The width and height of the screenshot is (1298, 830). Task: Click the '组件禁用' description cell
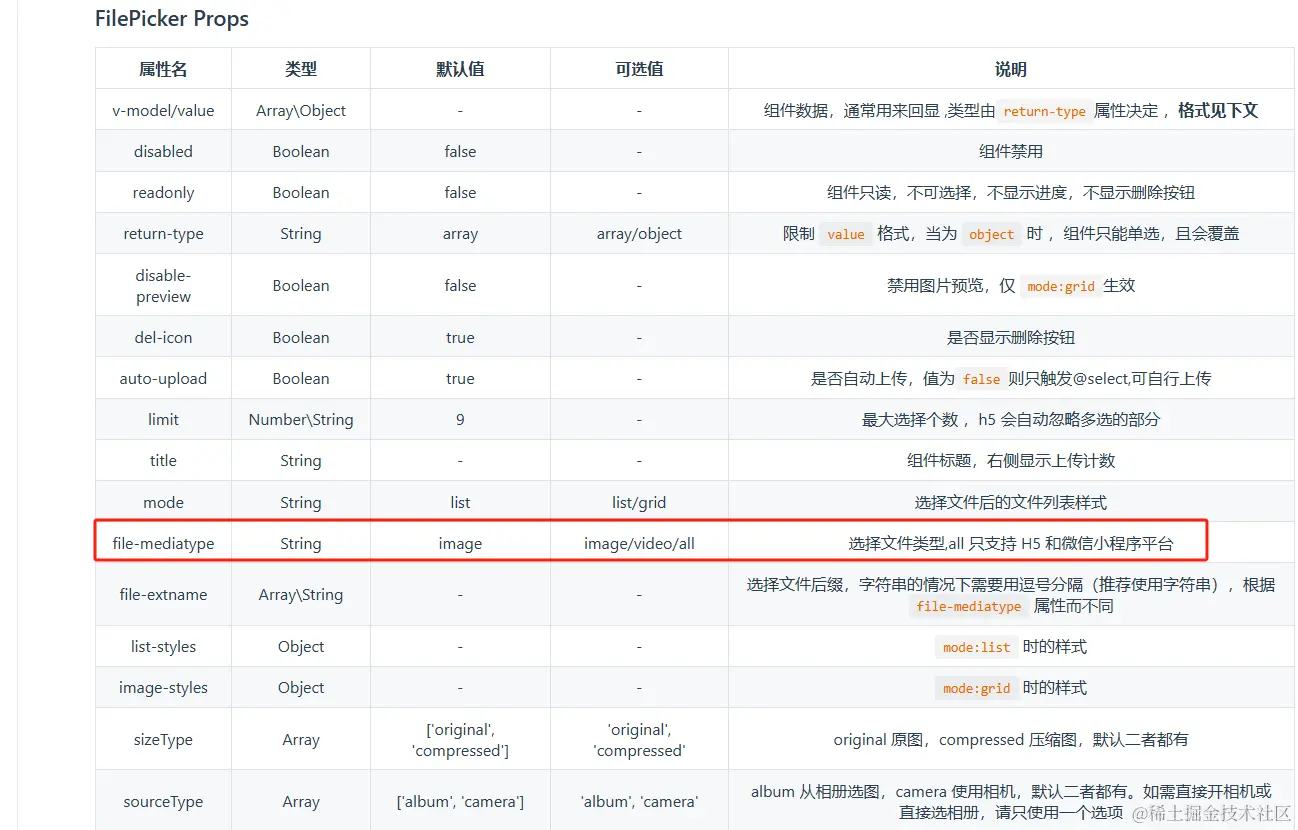pos(1011,151)
